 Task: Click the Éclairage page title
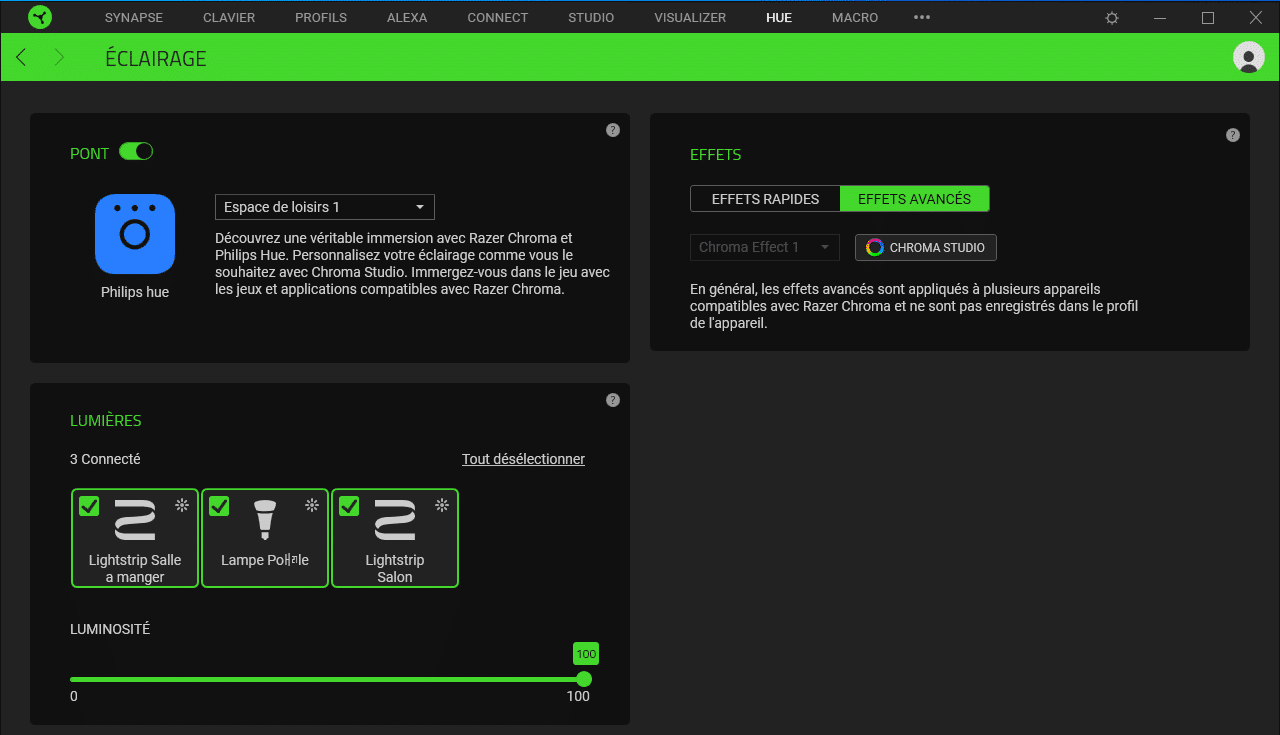tap(156, 58)
